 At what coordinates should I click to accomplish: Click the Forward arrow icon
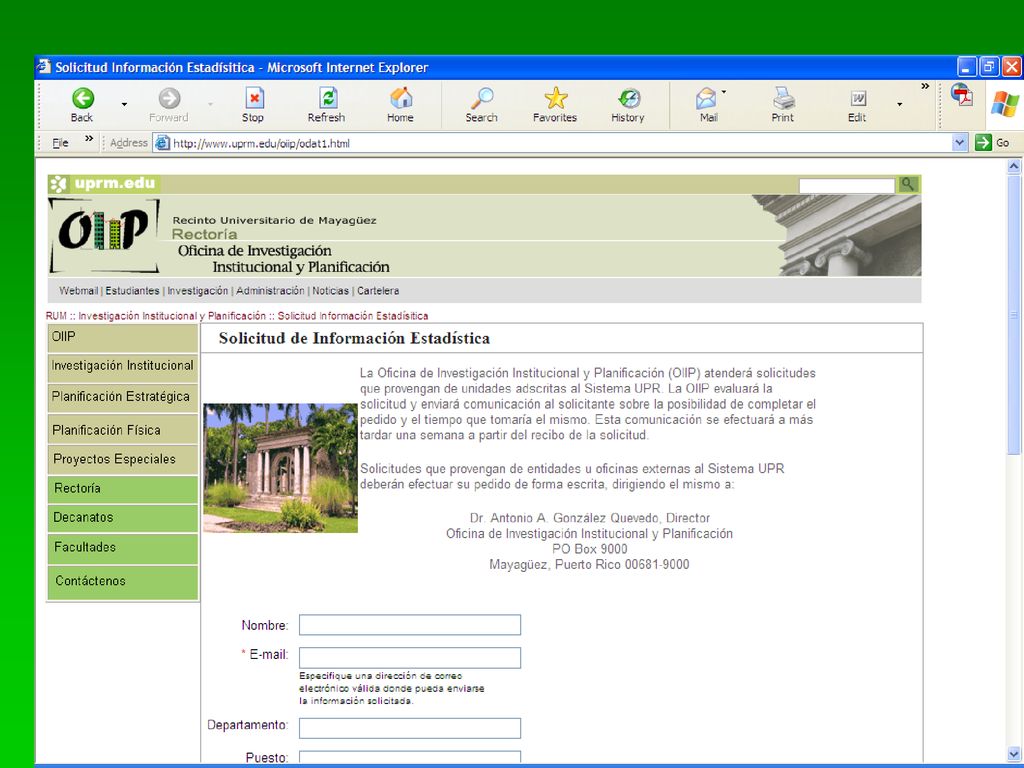coord(169,99)
